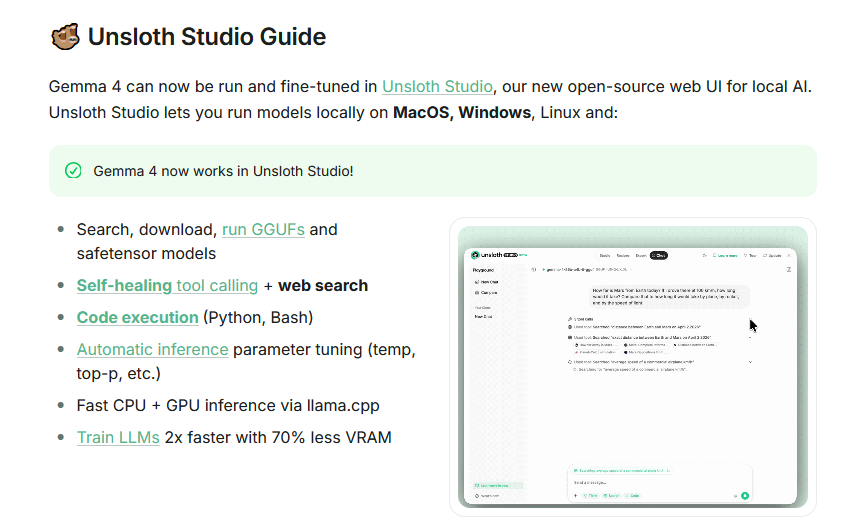Click the Unsloth Studio Guide heading
The width and height of the screenshot is (863, 529).
click(207, 37)
